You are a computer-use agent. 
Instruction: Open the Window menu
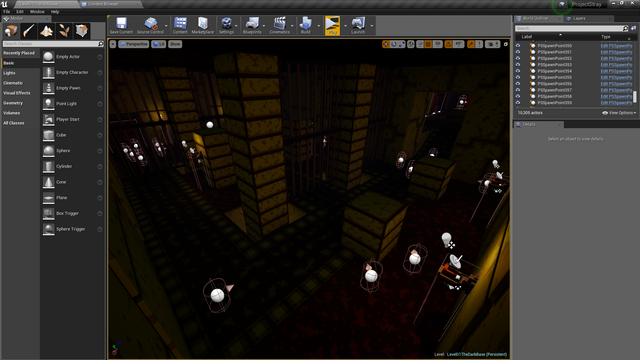pos(37,12)
